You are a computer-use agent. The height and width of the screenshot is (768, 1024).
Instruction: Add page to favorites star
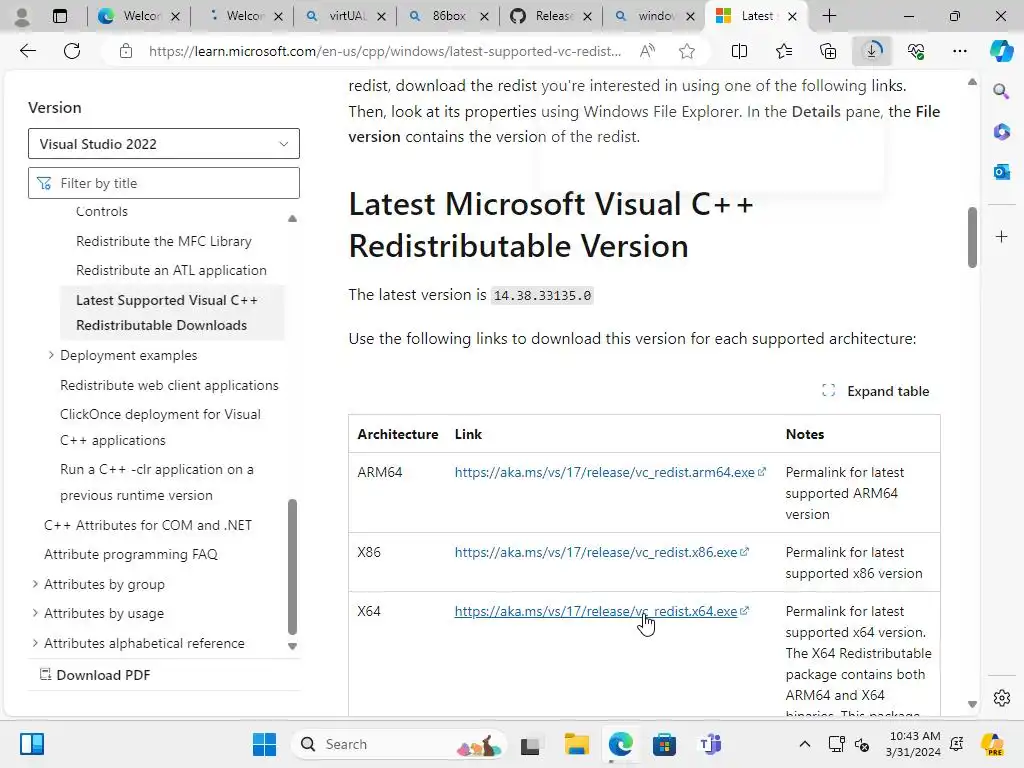(x=686, y=51)
